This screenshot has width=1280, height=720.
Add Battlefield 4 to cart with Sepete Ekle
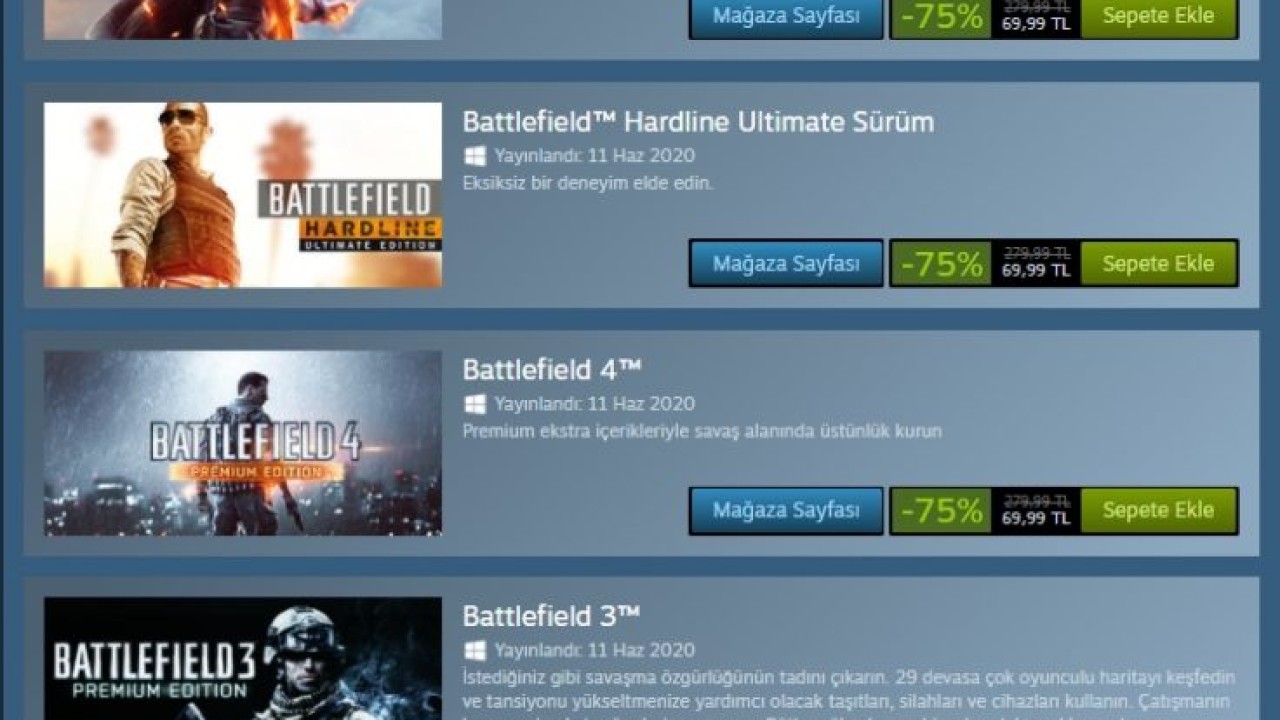[1158, 510]
